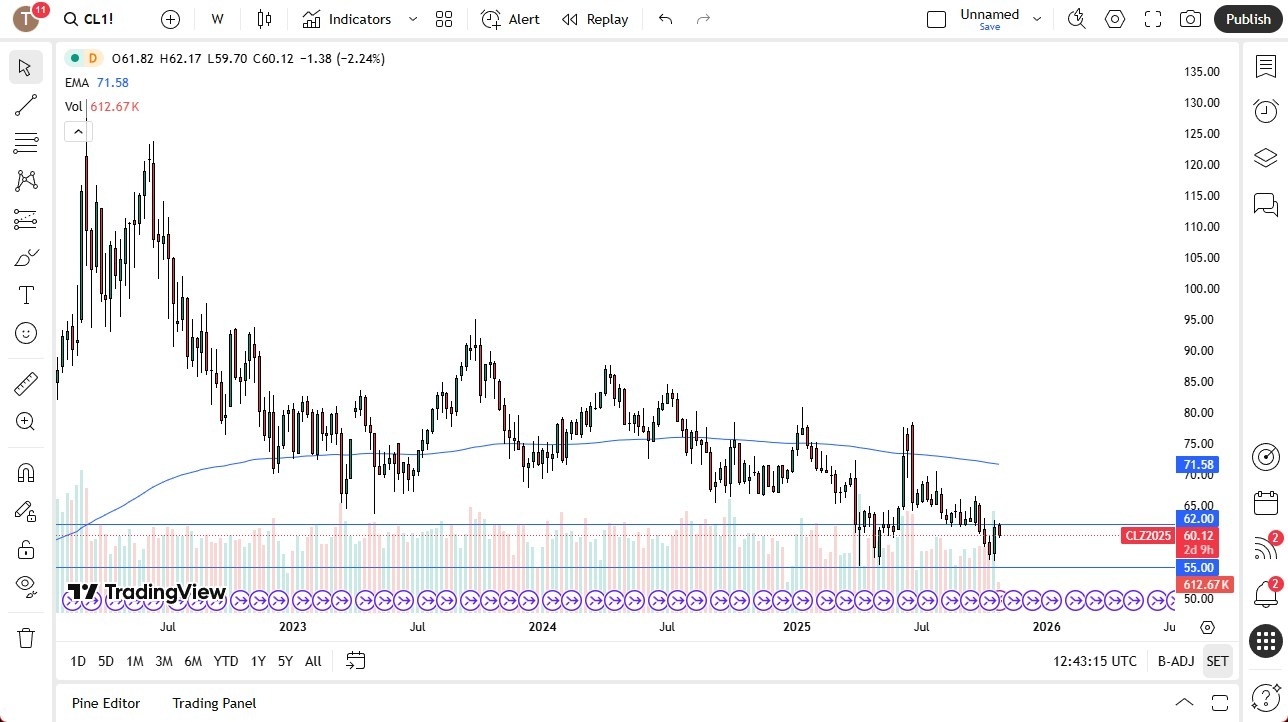1288x722 pixels.
Task: Select the Measure ruler tool
Action: click(x=25, y=383)
